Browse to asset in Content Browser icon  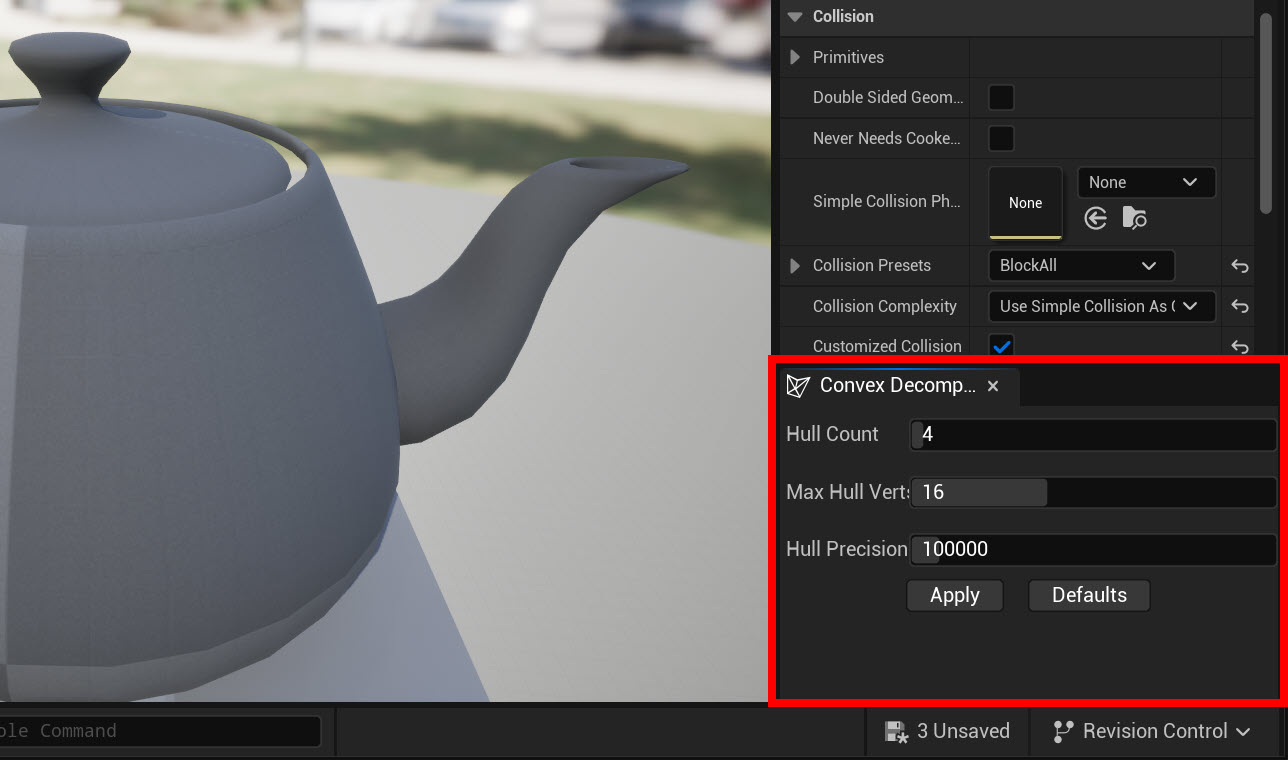click(1134, 218)
